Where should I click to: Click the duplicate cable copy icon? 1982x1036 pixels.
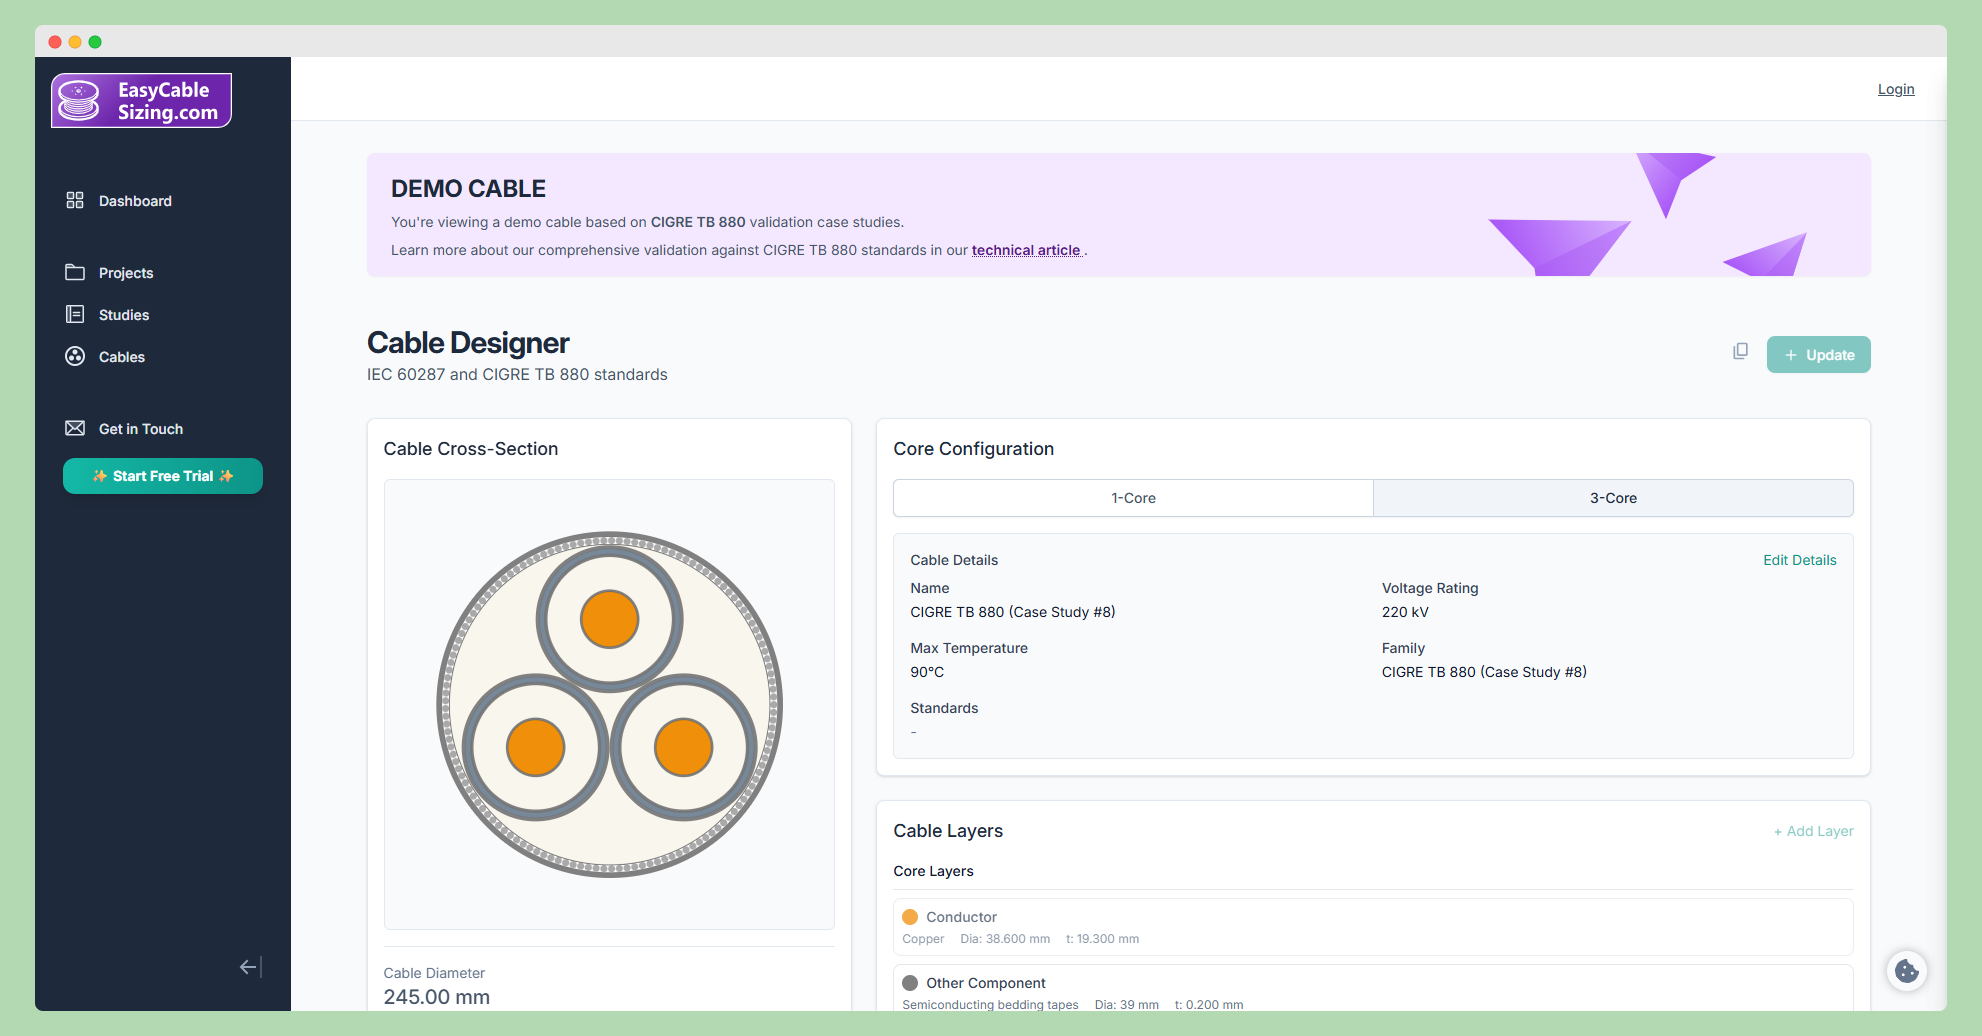pyautogui.click(x=1740, y=352)
